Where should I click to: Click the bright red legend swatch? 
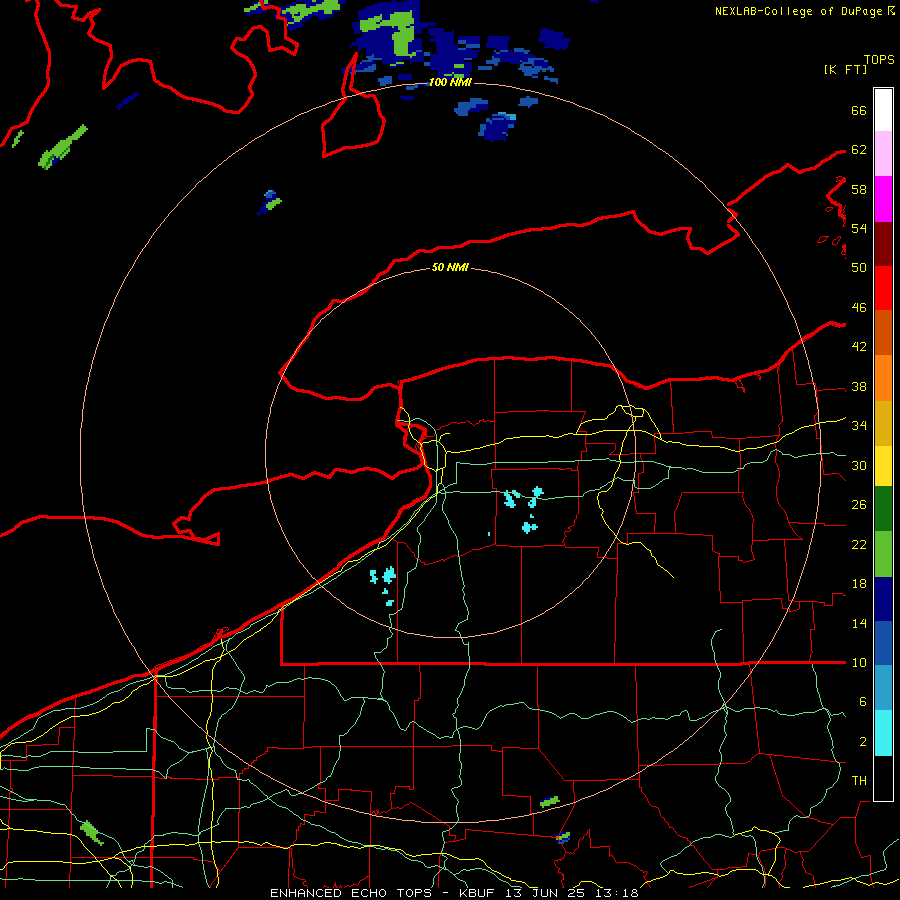883,288
